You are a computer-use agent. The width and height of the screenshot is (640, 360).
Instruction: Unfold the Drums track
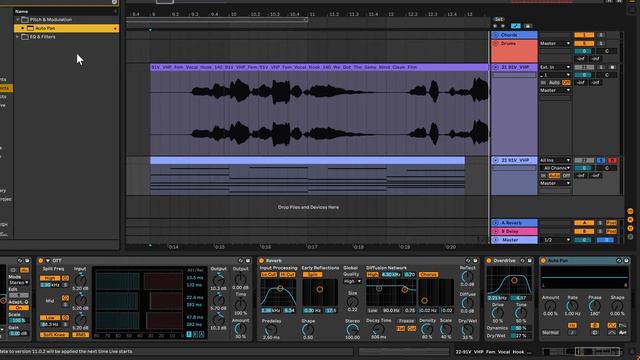[x=496, y=43]
